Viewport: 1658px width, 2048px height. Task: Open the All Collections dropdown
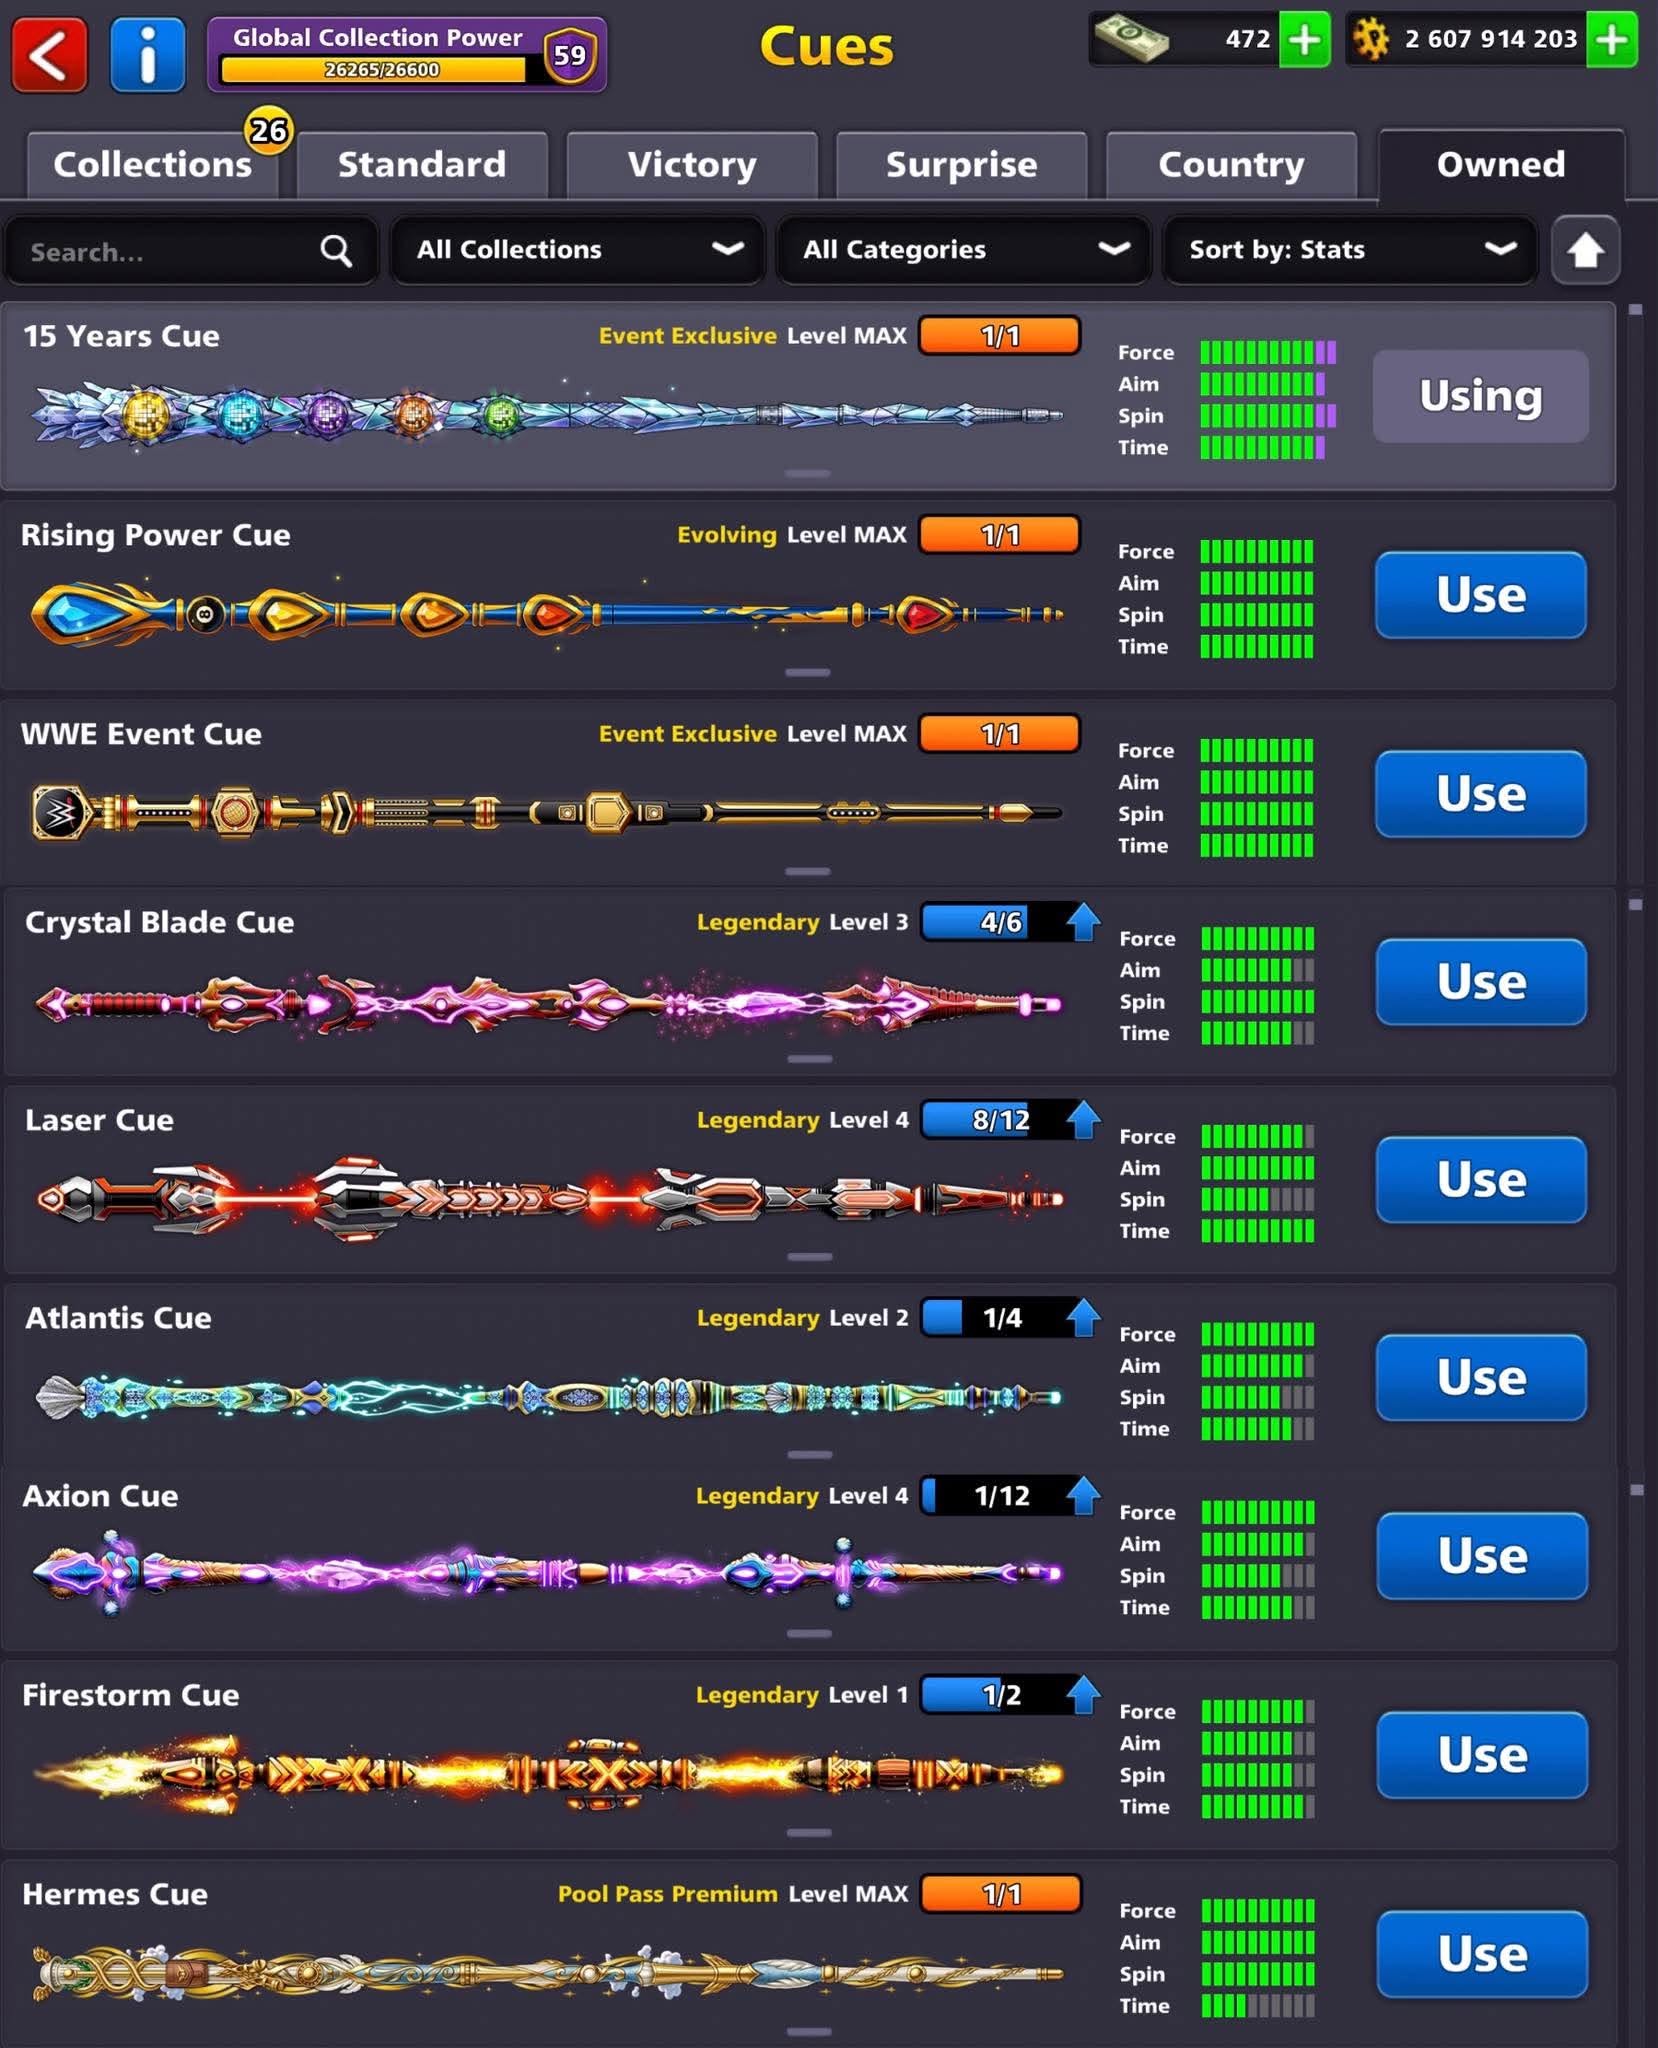coord(577,250)
